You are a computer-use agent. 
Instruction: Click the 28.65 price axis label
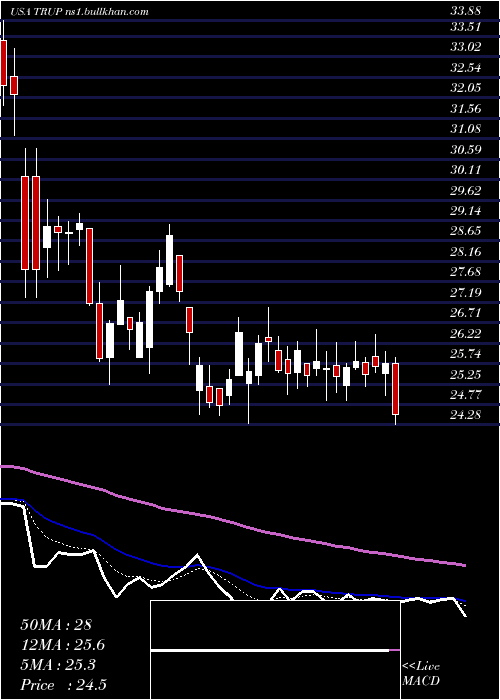(x=465, y=231)
